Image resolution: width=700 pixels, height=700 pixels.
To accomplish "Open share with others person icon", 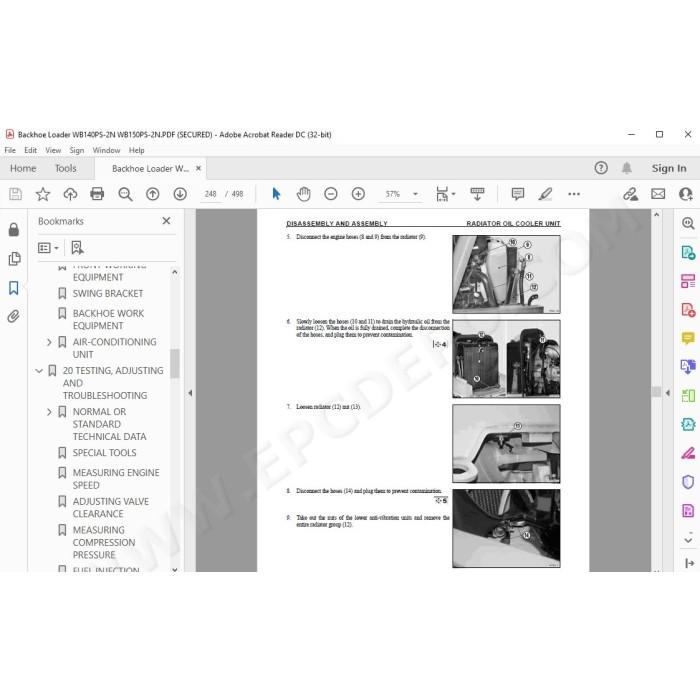I will (686, 194).
